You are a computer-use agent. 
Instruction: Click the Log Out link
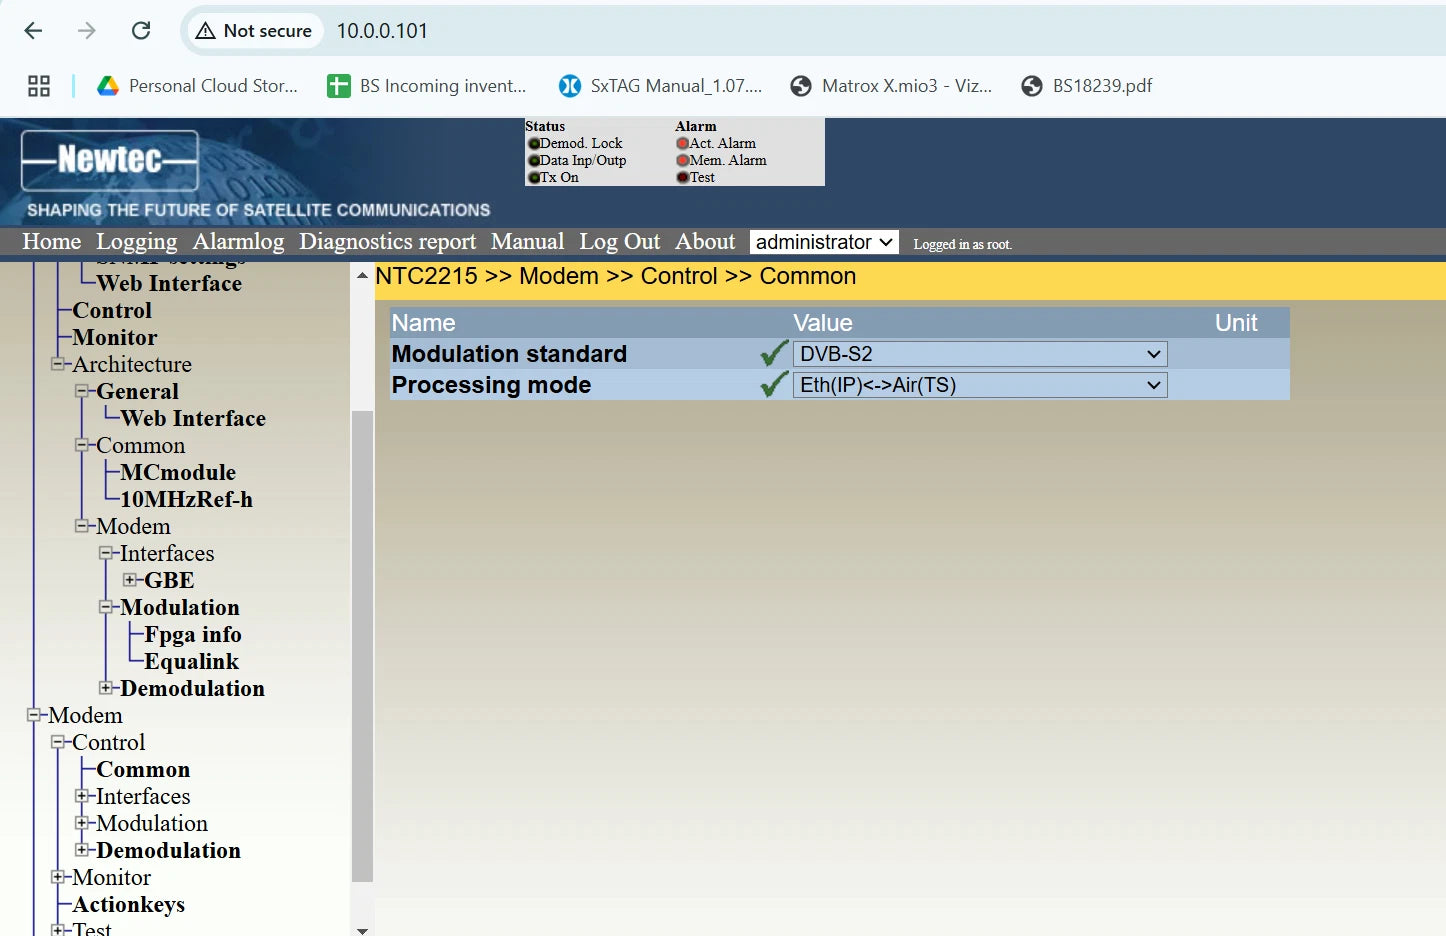[619, 242]
